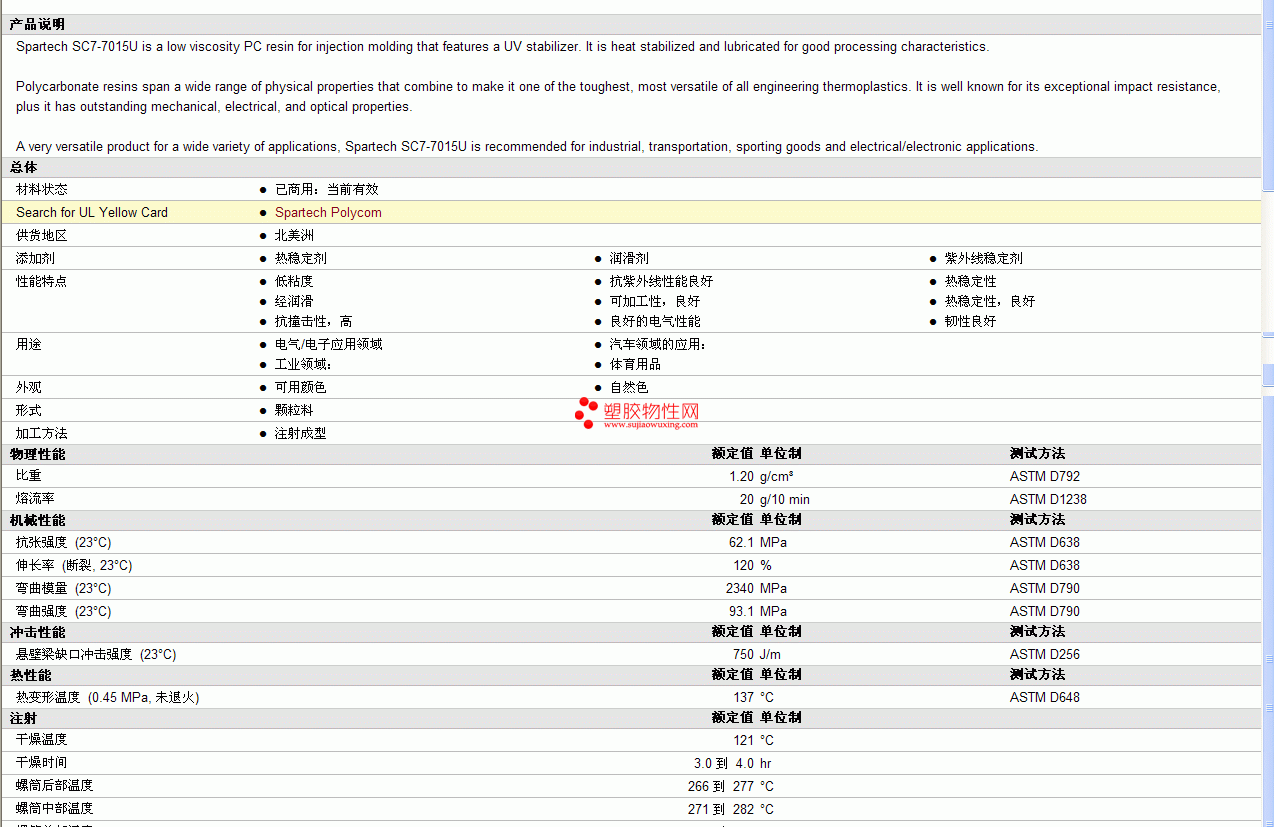Select the 注射 section header

(x=24, y=718)
